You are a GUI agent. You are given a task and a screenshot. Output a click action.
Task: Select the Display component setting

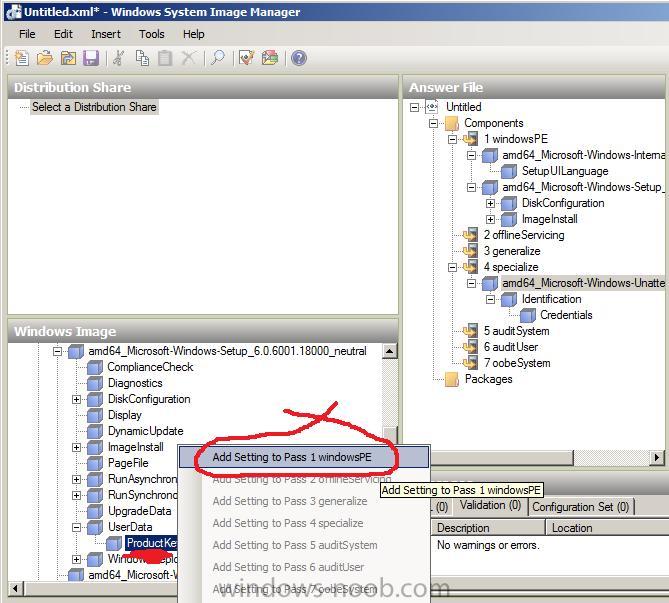tap(125, 415)
